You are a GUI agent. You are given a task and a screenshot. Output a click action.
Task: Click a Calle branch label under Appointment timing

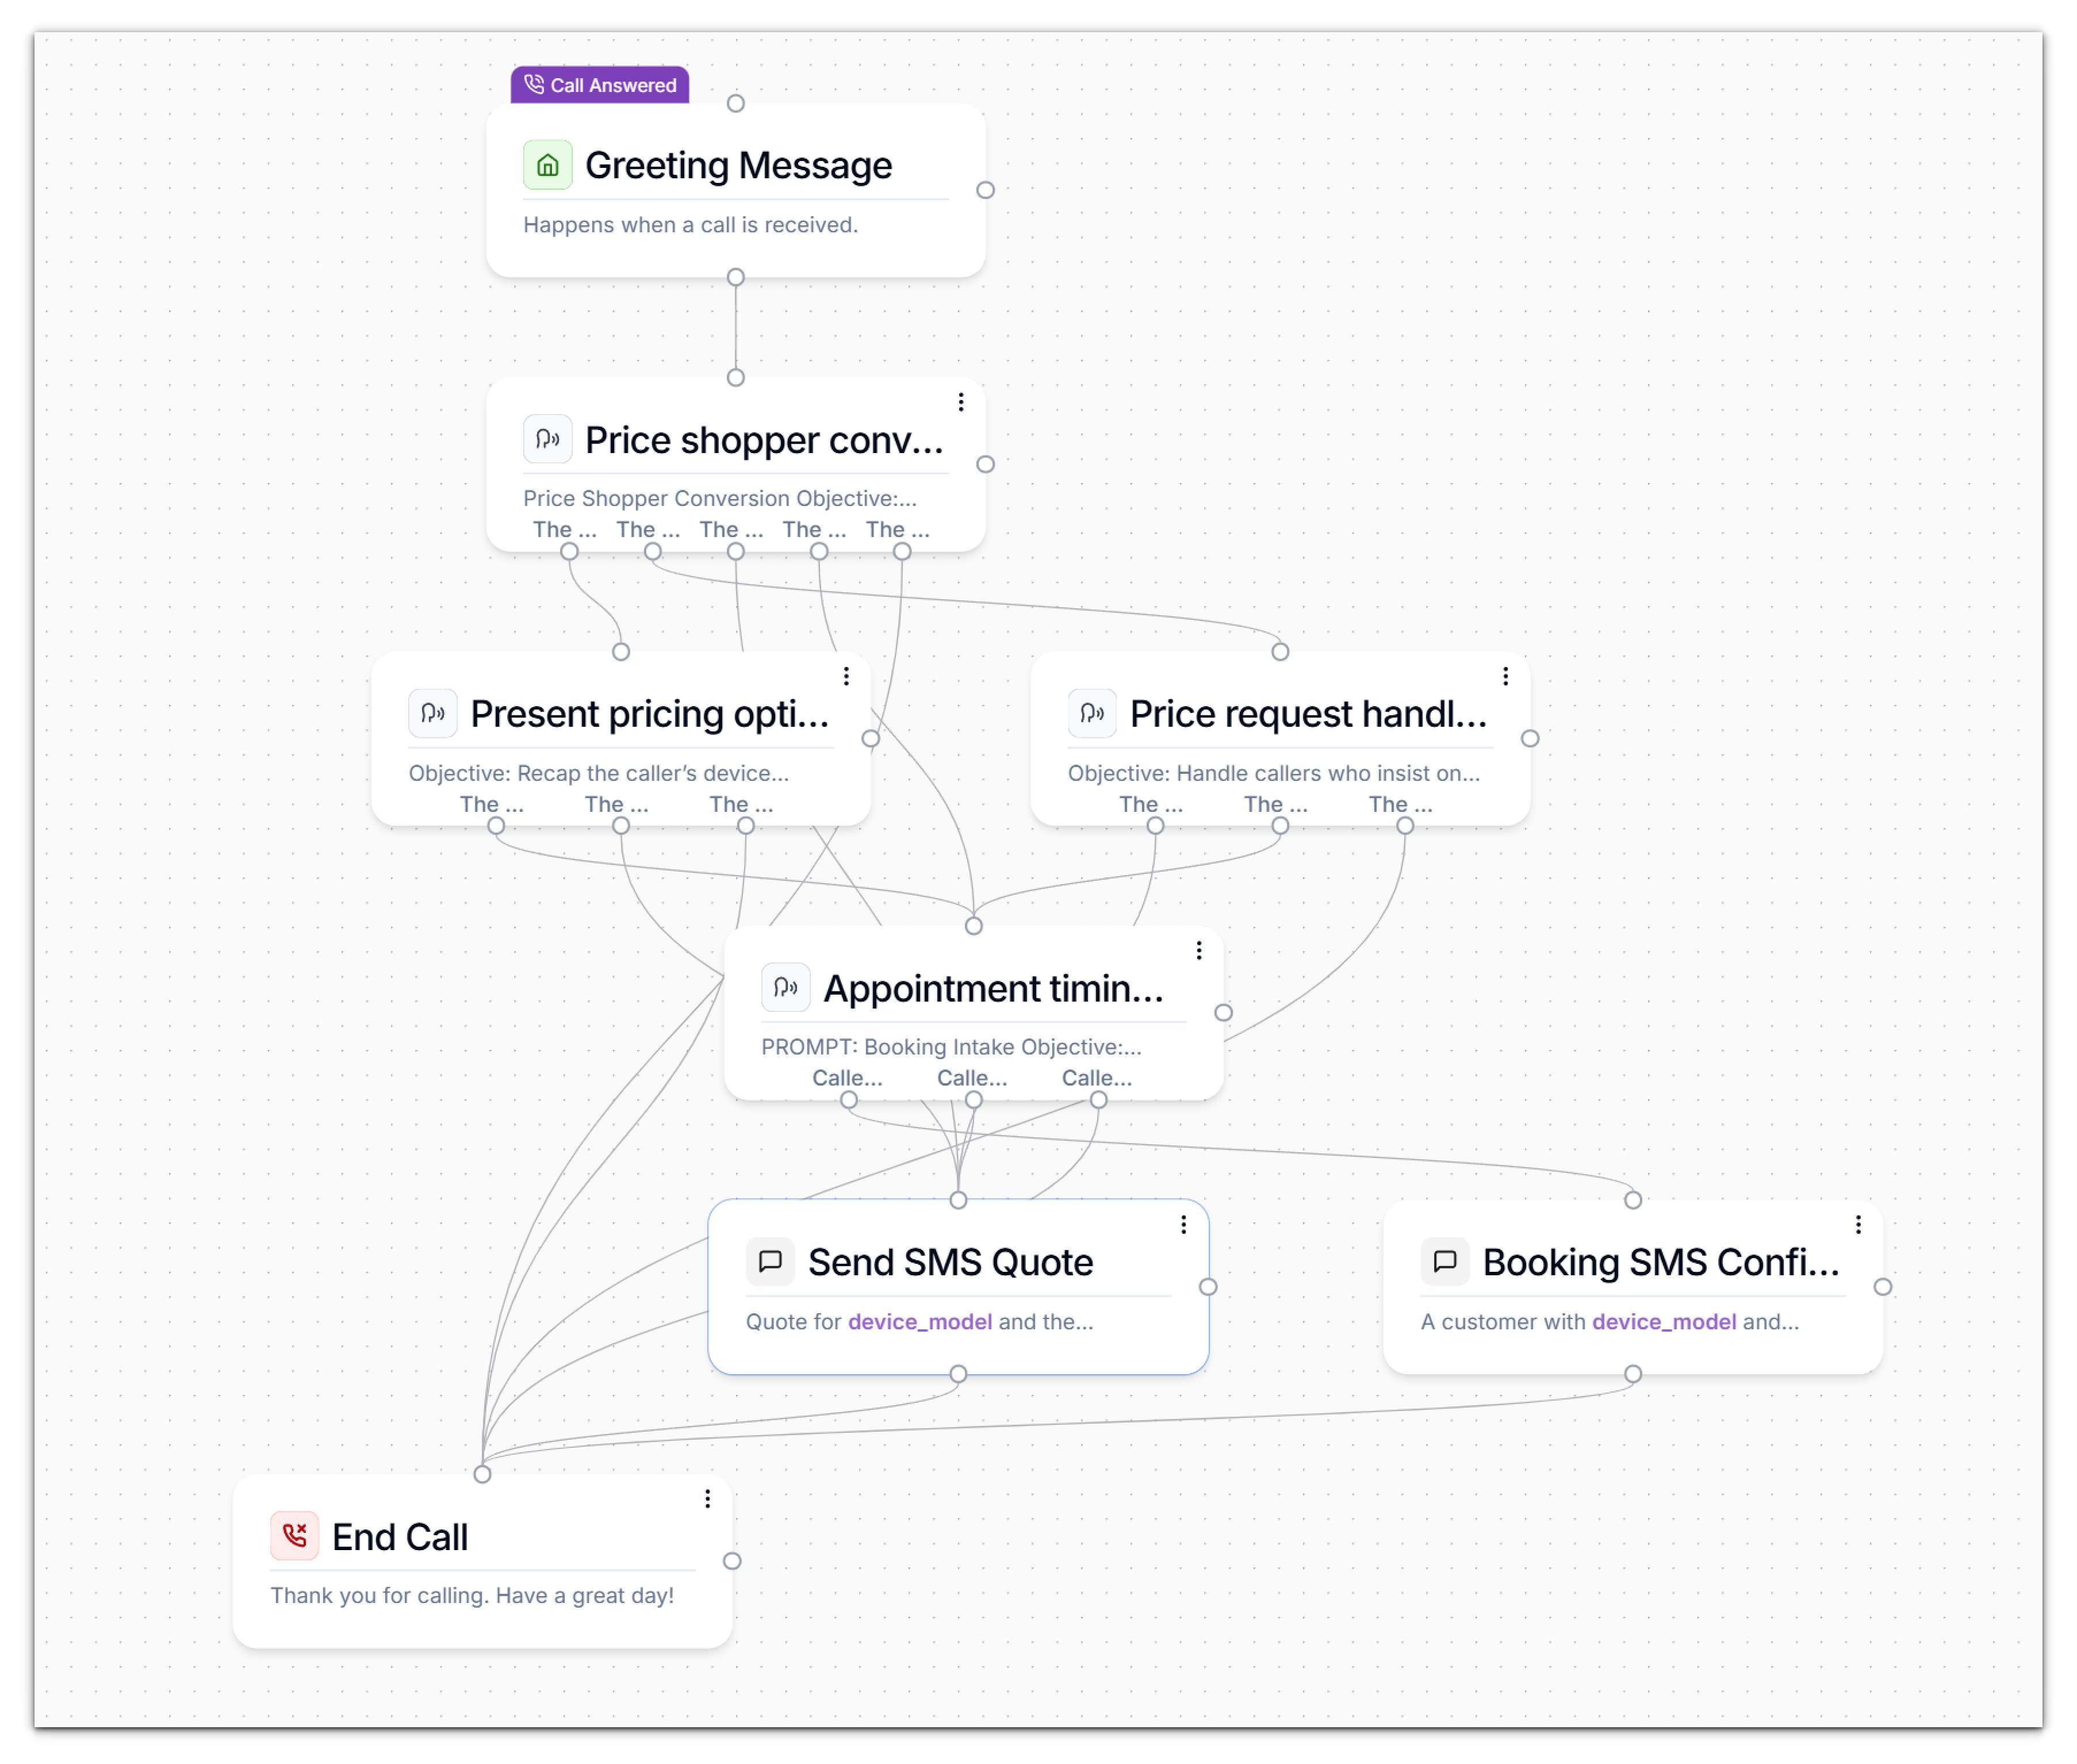click(848, 1077)
